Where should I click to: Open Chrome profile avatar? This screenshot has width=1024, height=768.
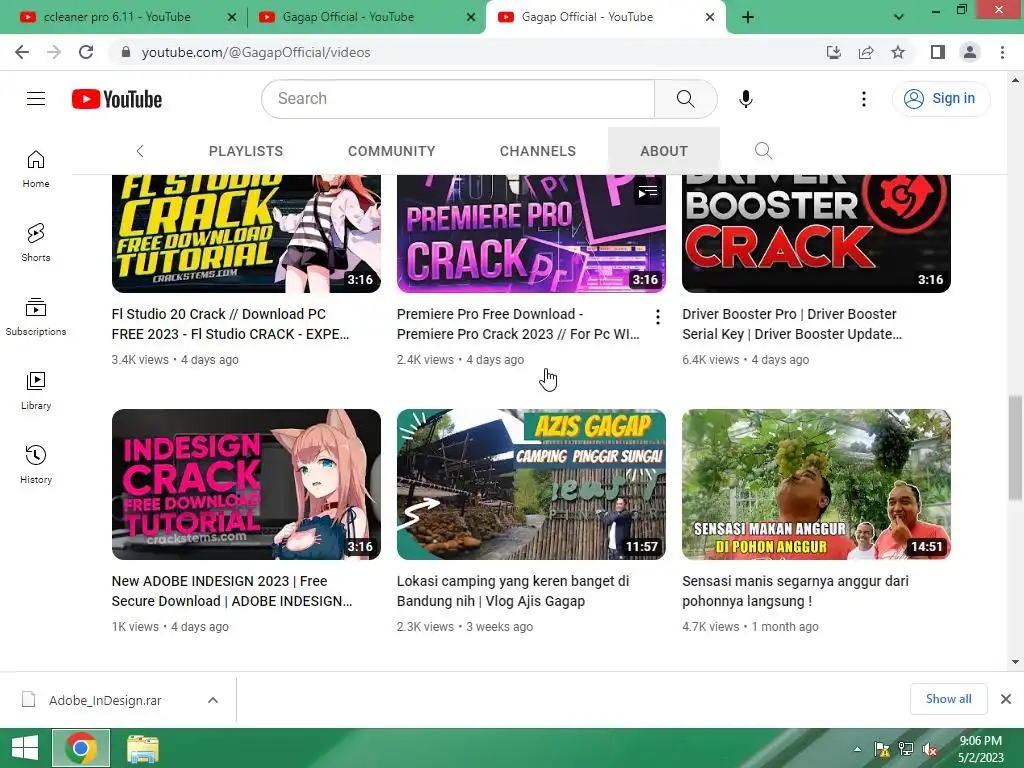(970, 52)
